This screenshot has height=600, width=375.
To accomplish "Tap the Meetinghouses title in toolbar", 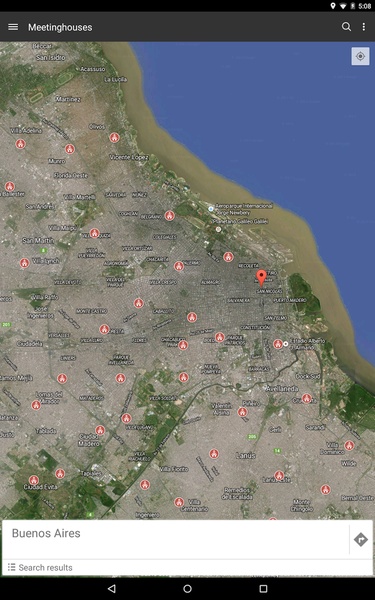I will click(60, 27).
